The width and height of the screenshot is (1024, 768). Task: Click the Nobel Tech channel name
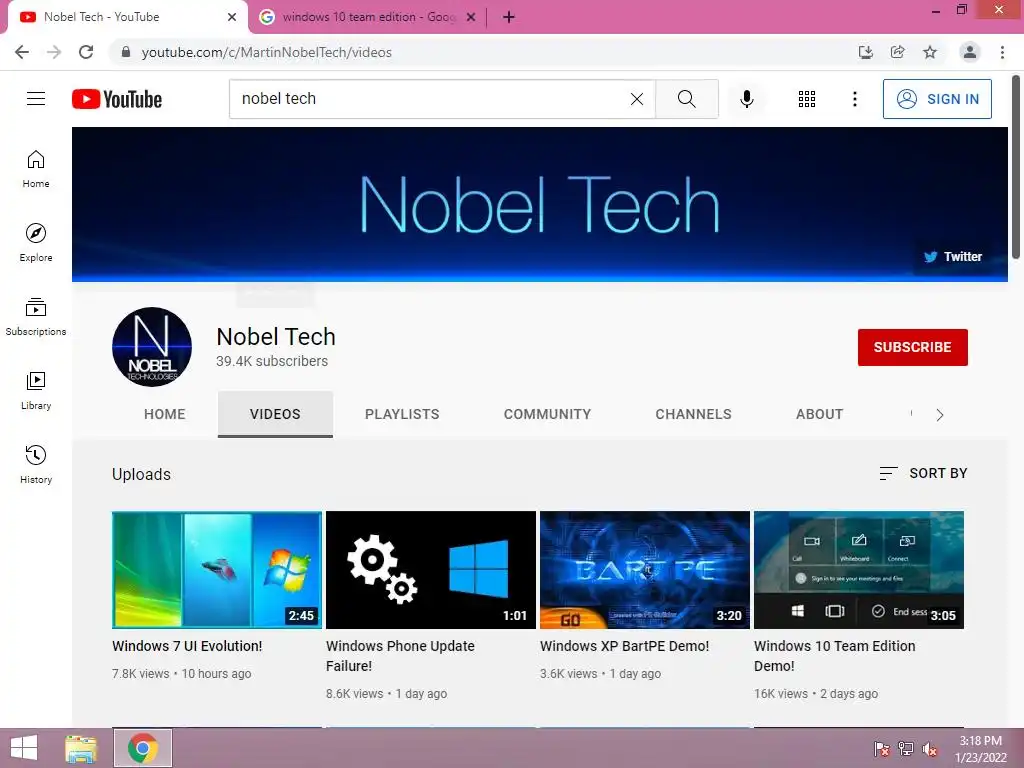coord(276,336)
